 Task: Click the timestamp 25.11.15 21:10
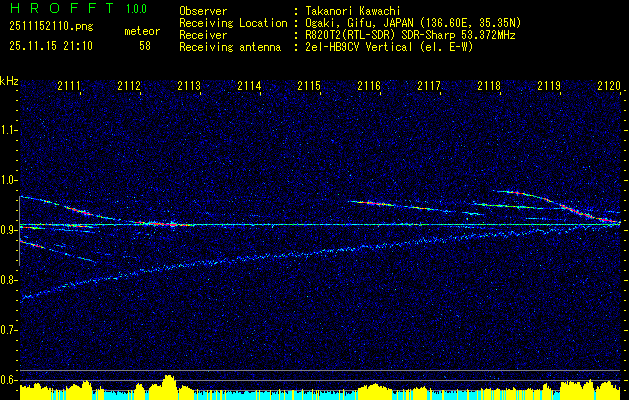tap(51, 45)
